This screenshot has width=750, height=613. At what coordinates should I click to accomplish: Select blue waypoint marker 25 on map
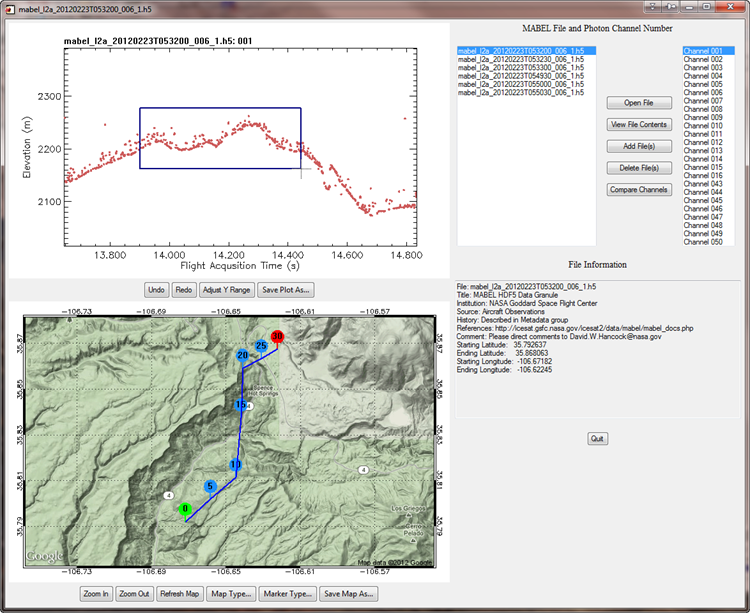tap(260, 346)
